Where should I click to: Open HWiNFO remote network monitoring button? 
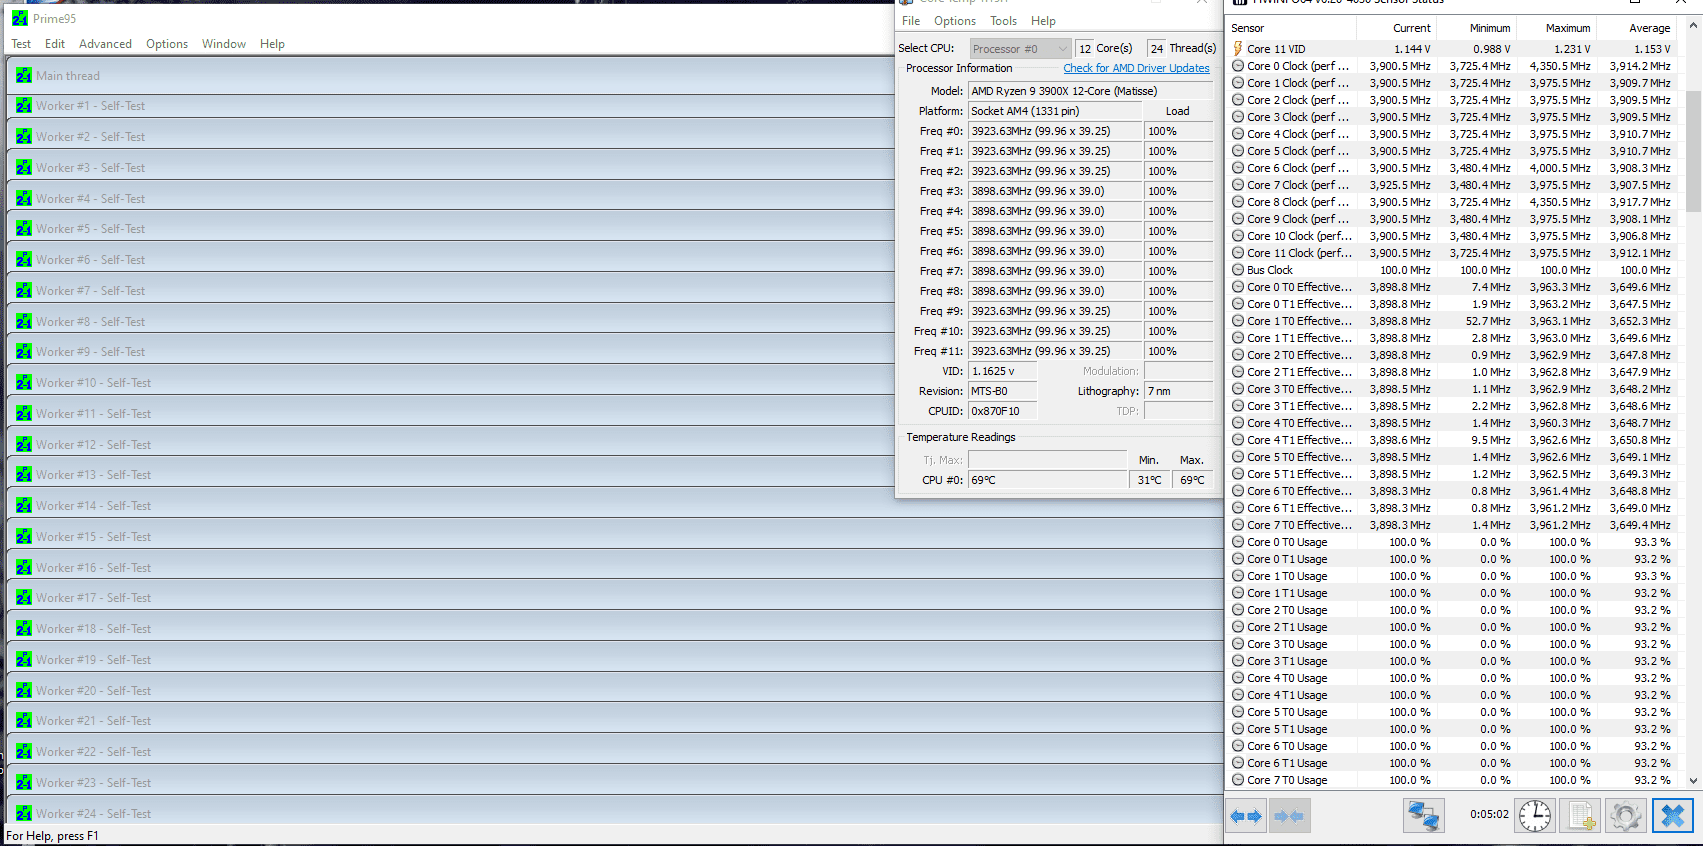1423,816
